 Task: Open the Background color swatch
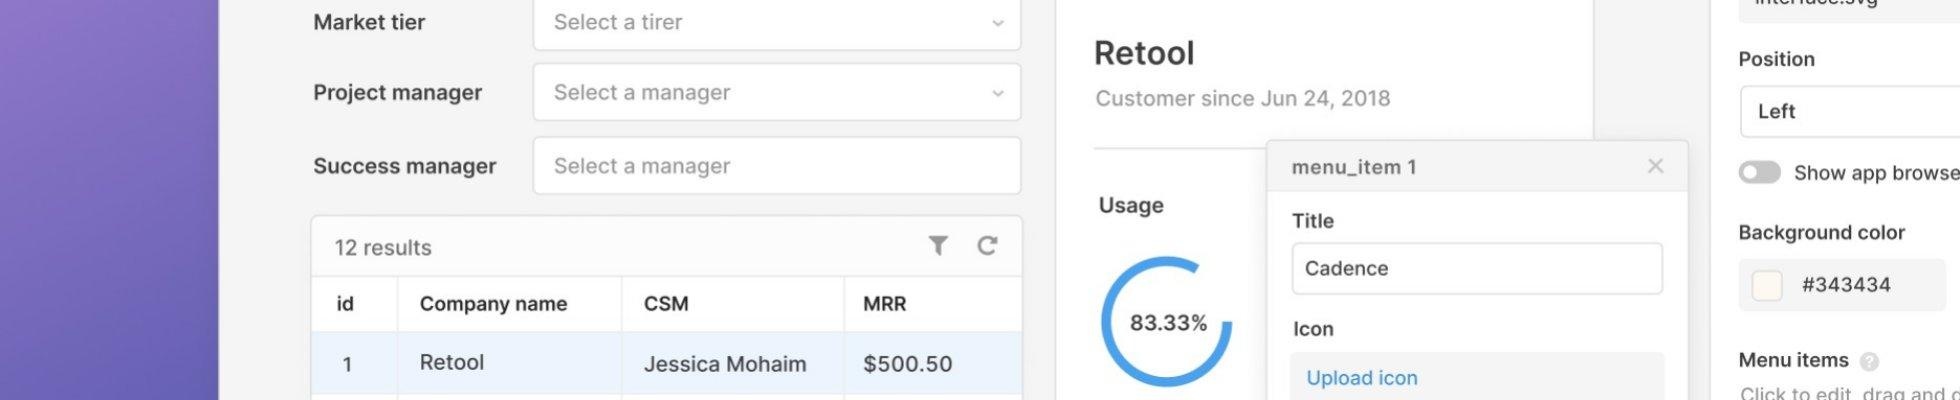[x=1767, y=285]
